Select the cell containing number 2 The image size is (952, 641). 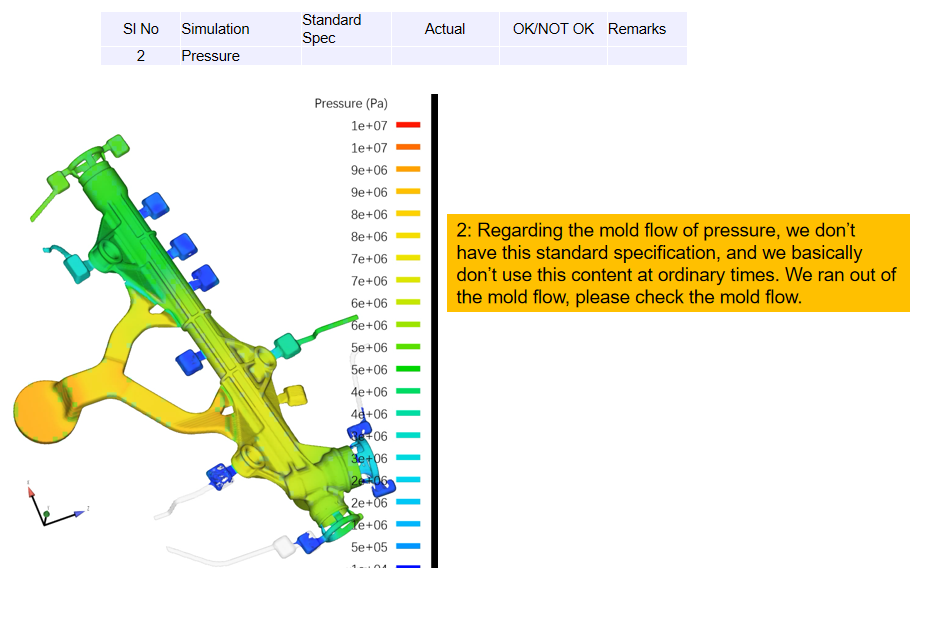point(140,56)
